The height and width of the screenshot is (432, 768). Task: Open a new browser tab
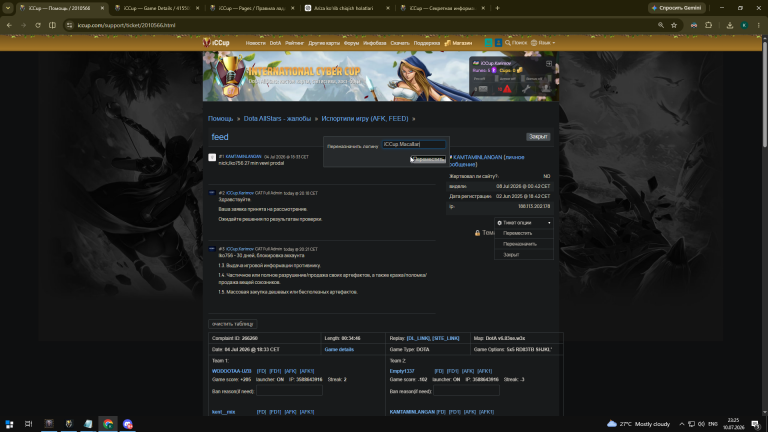pos(497,8)
